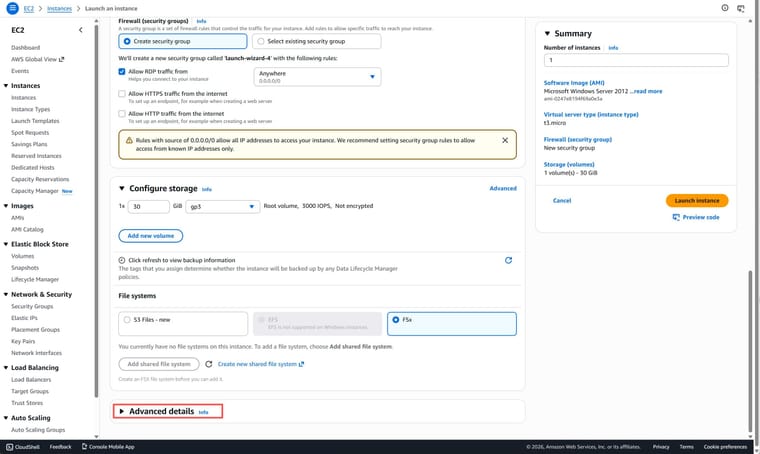Collapse the Auto Scaling sidebar group
The image size is (760, 454).
pyautogui.click(x=6, y=418)
